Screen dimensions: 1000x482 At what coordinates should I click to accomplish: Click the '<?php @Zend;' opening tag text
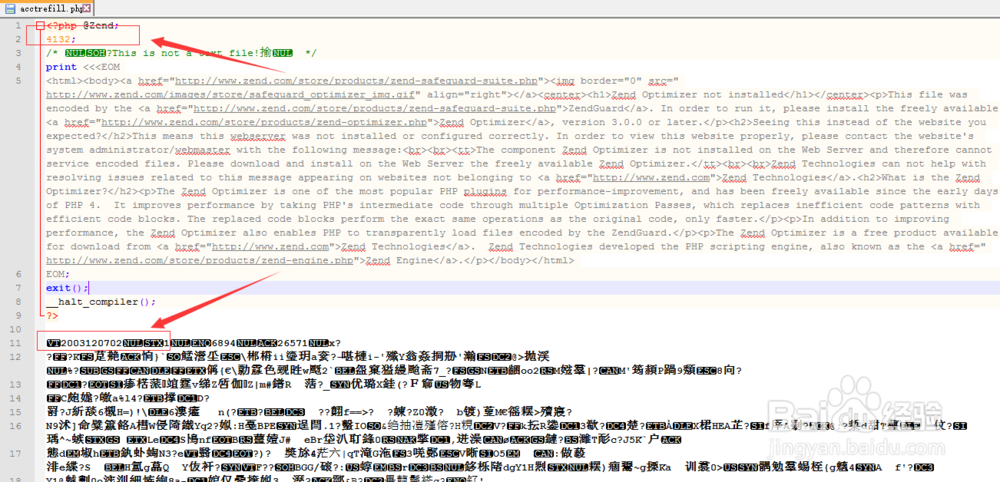pyautogui.click(x=82, y=26)
